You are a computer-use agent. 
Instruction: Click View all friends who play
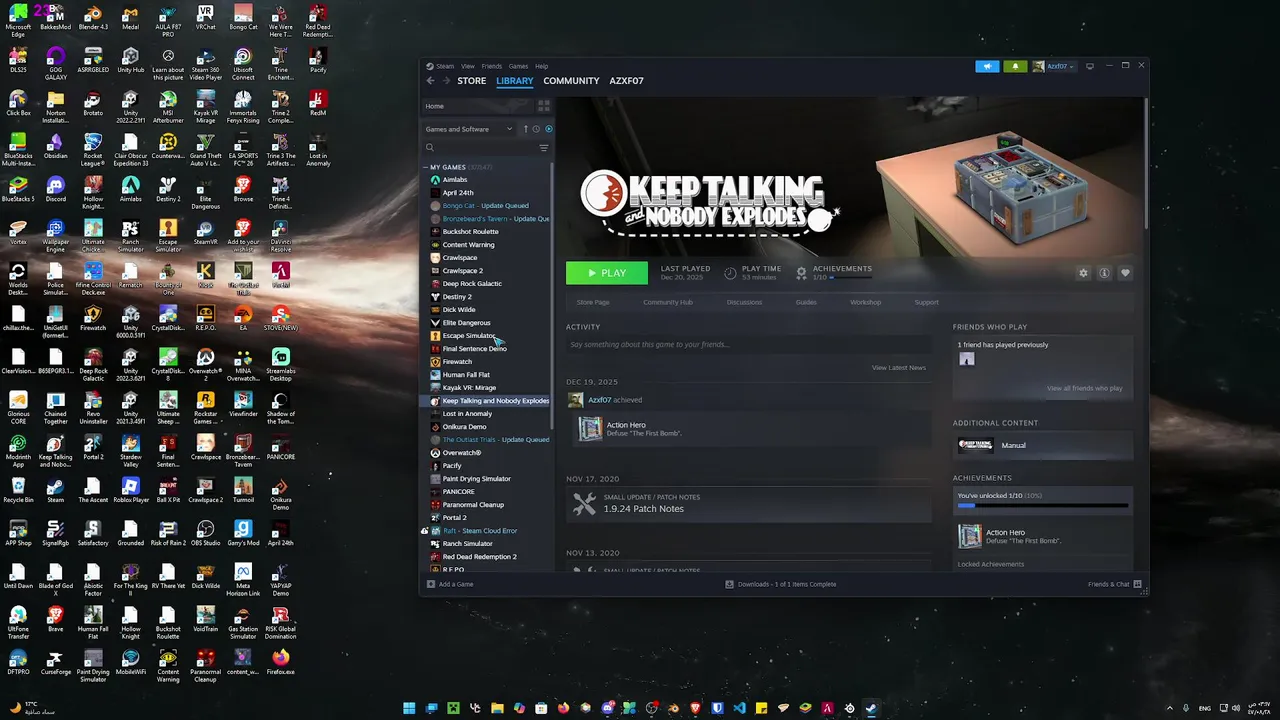coord(1084,388)
